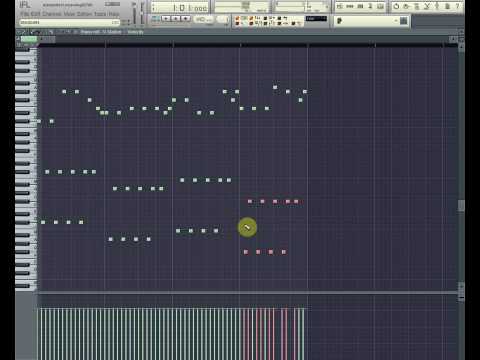The width and height of the screenshot is (480, 360).
Task: Toggle first bottom-row recording panel icon
Action: coord(237,23)
